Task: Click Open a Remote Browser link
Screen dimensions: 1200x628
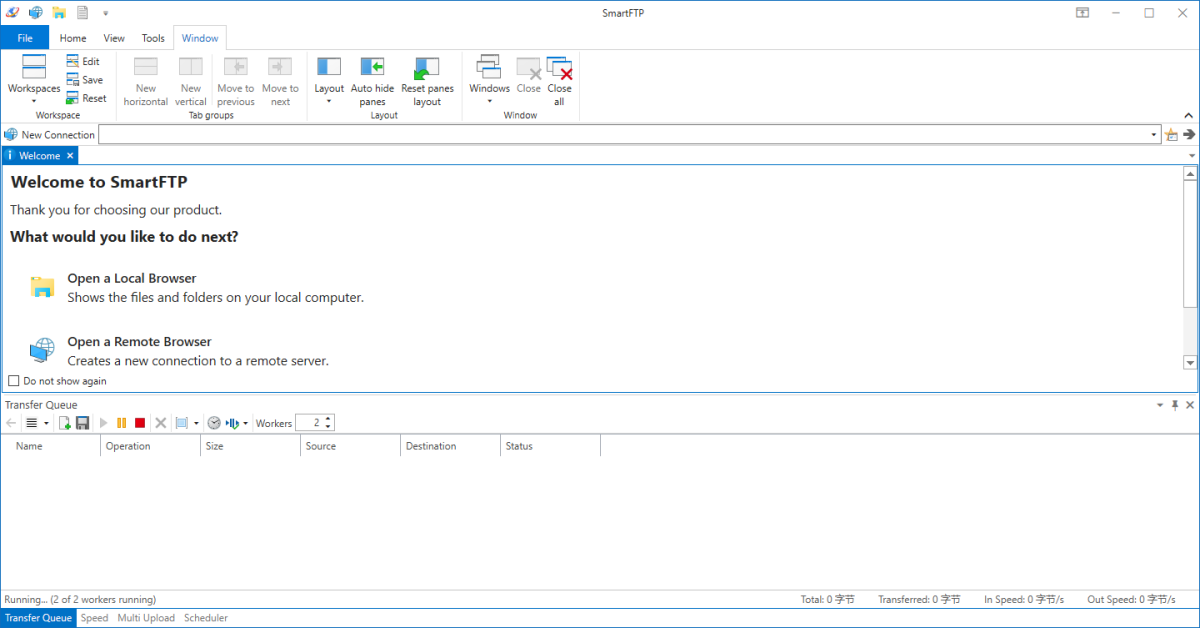Action: click(139, 341)
